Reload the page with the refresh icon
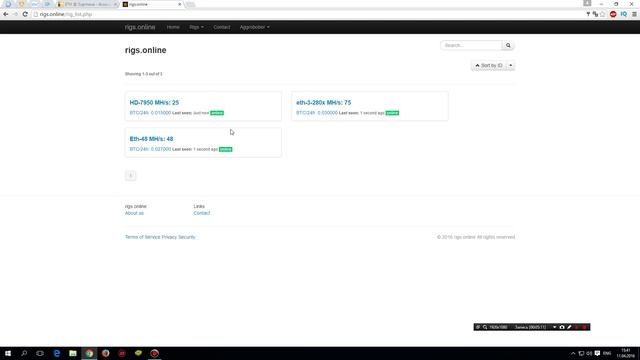Viewport: 640px width, 360px height. pyautogui.click(x=25, y=14)
